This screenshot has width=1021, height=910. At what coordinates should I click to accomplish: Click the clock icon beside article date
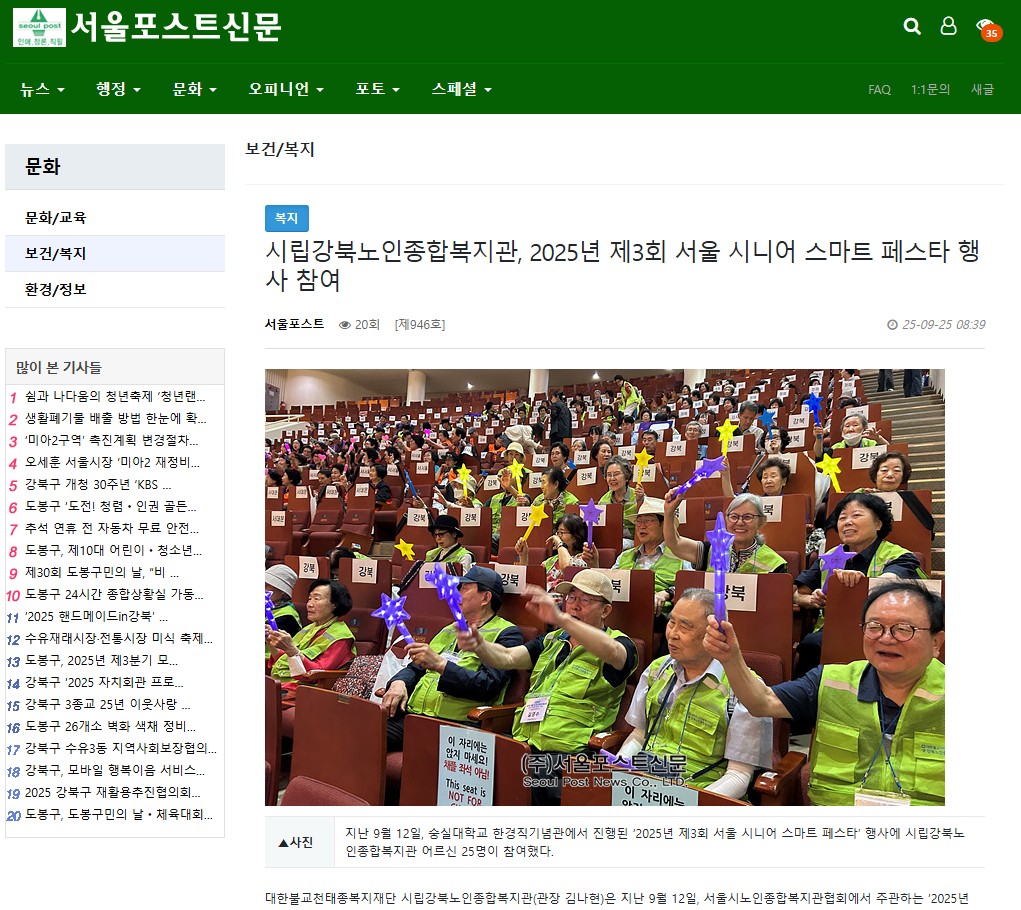pos(892,325)
